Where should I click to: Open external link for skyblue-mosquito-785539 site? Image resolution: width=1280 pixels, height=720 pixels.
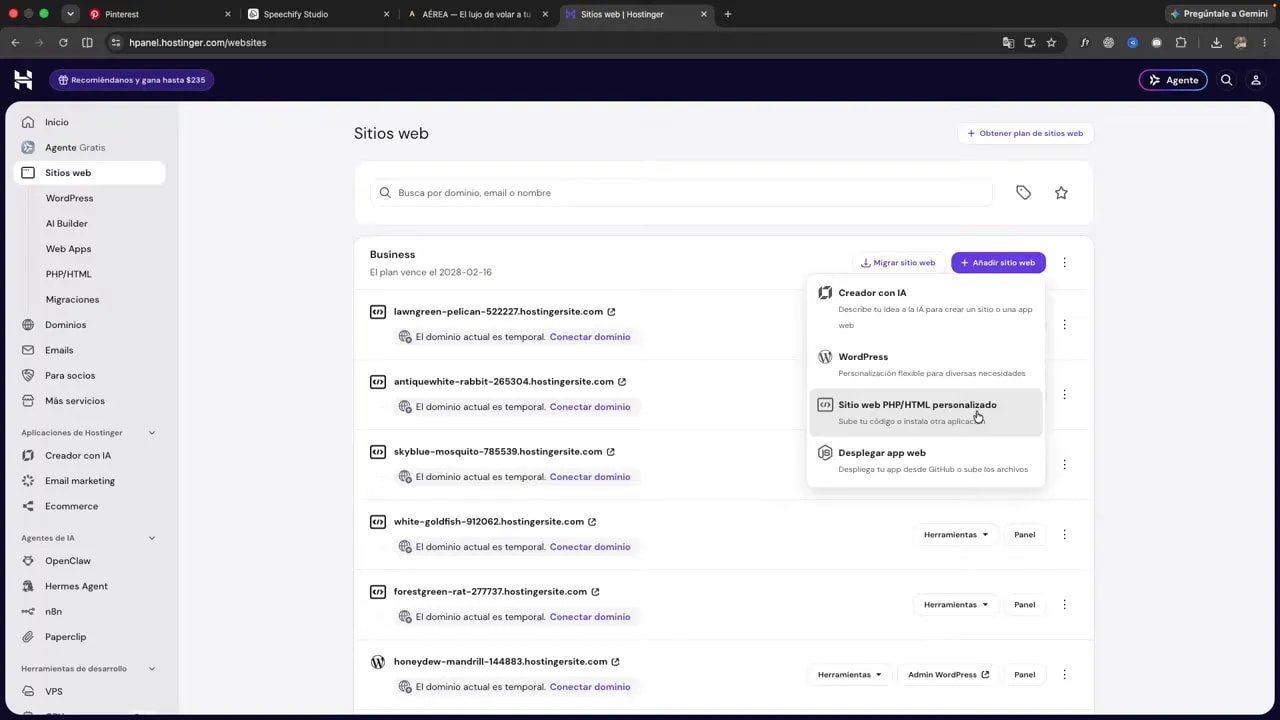[x=610, y=452]
